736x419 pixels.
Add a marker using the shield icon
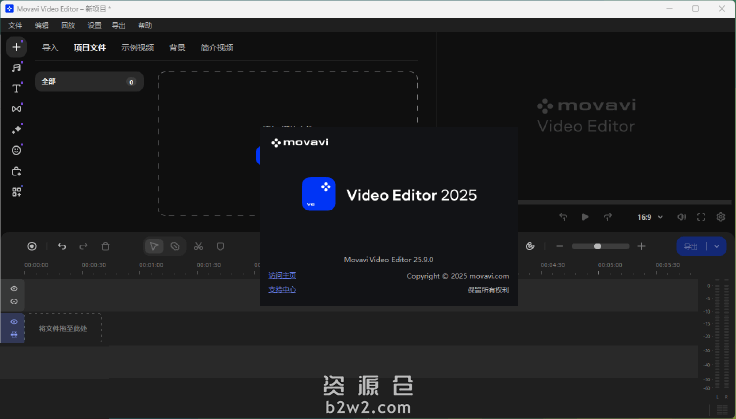220,246
